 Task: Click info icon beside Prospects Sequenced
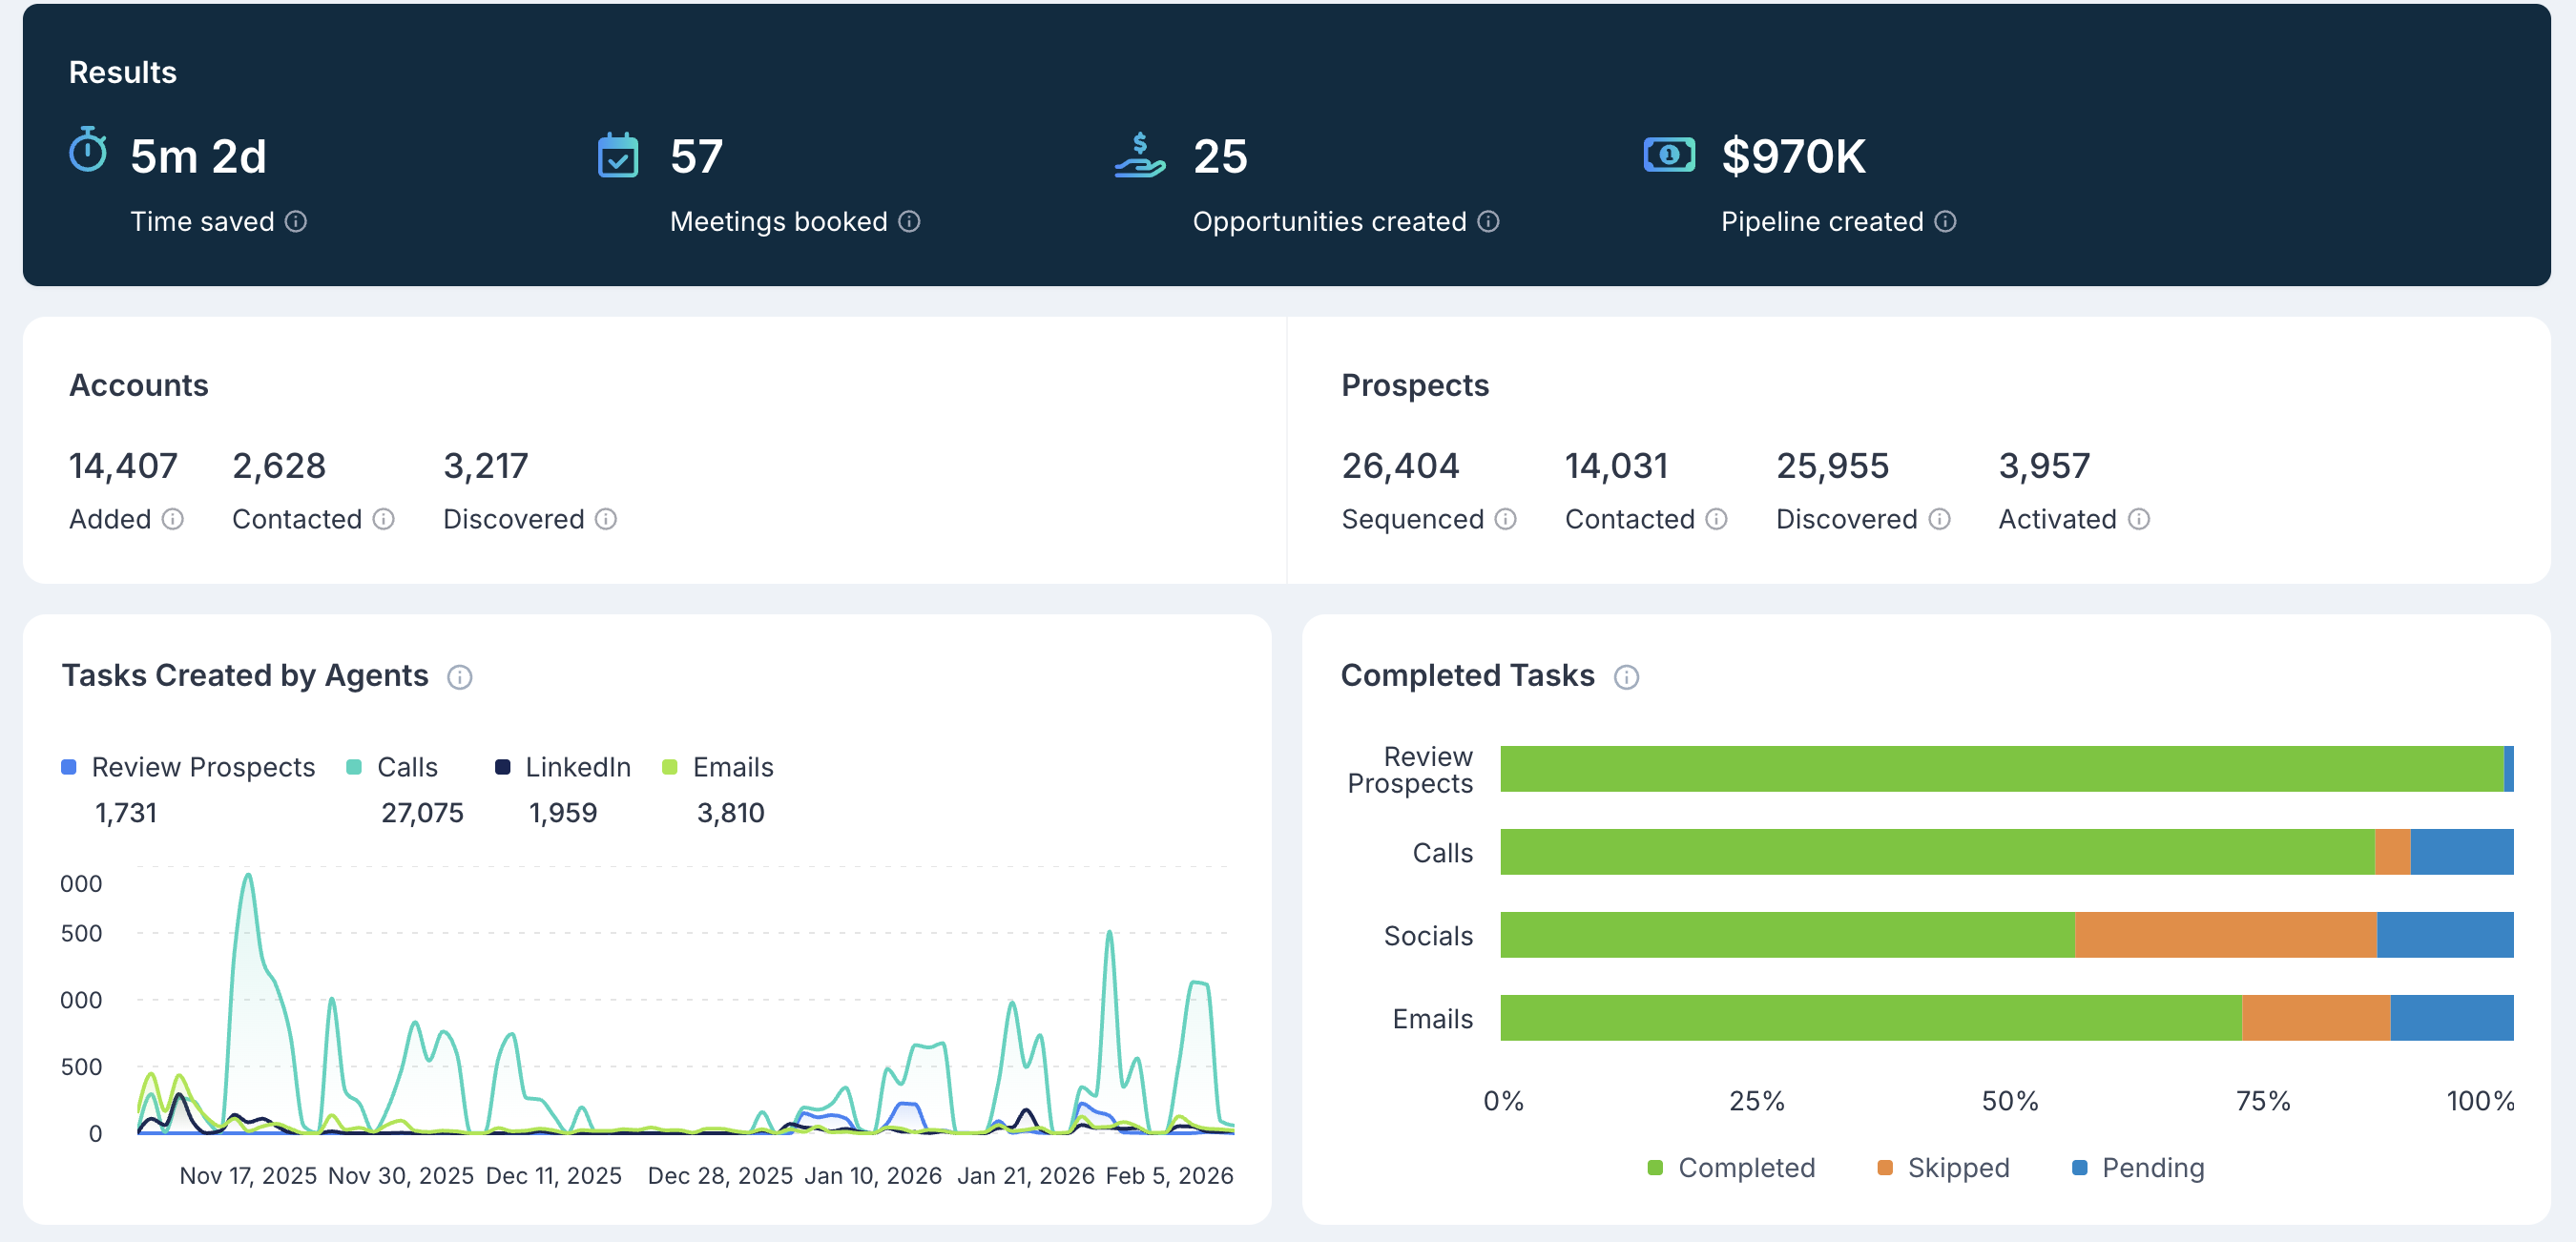(x=1505, y=519)
